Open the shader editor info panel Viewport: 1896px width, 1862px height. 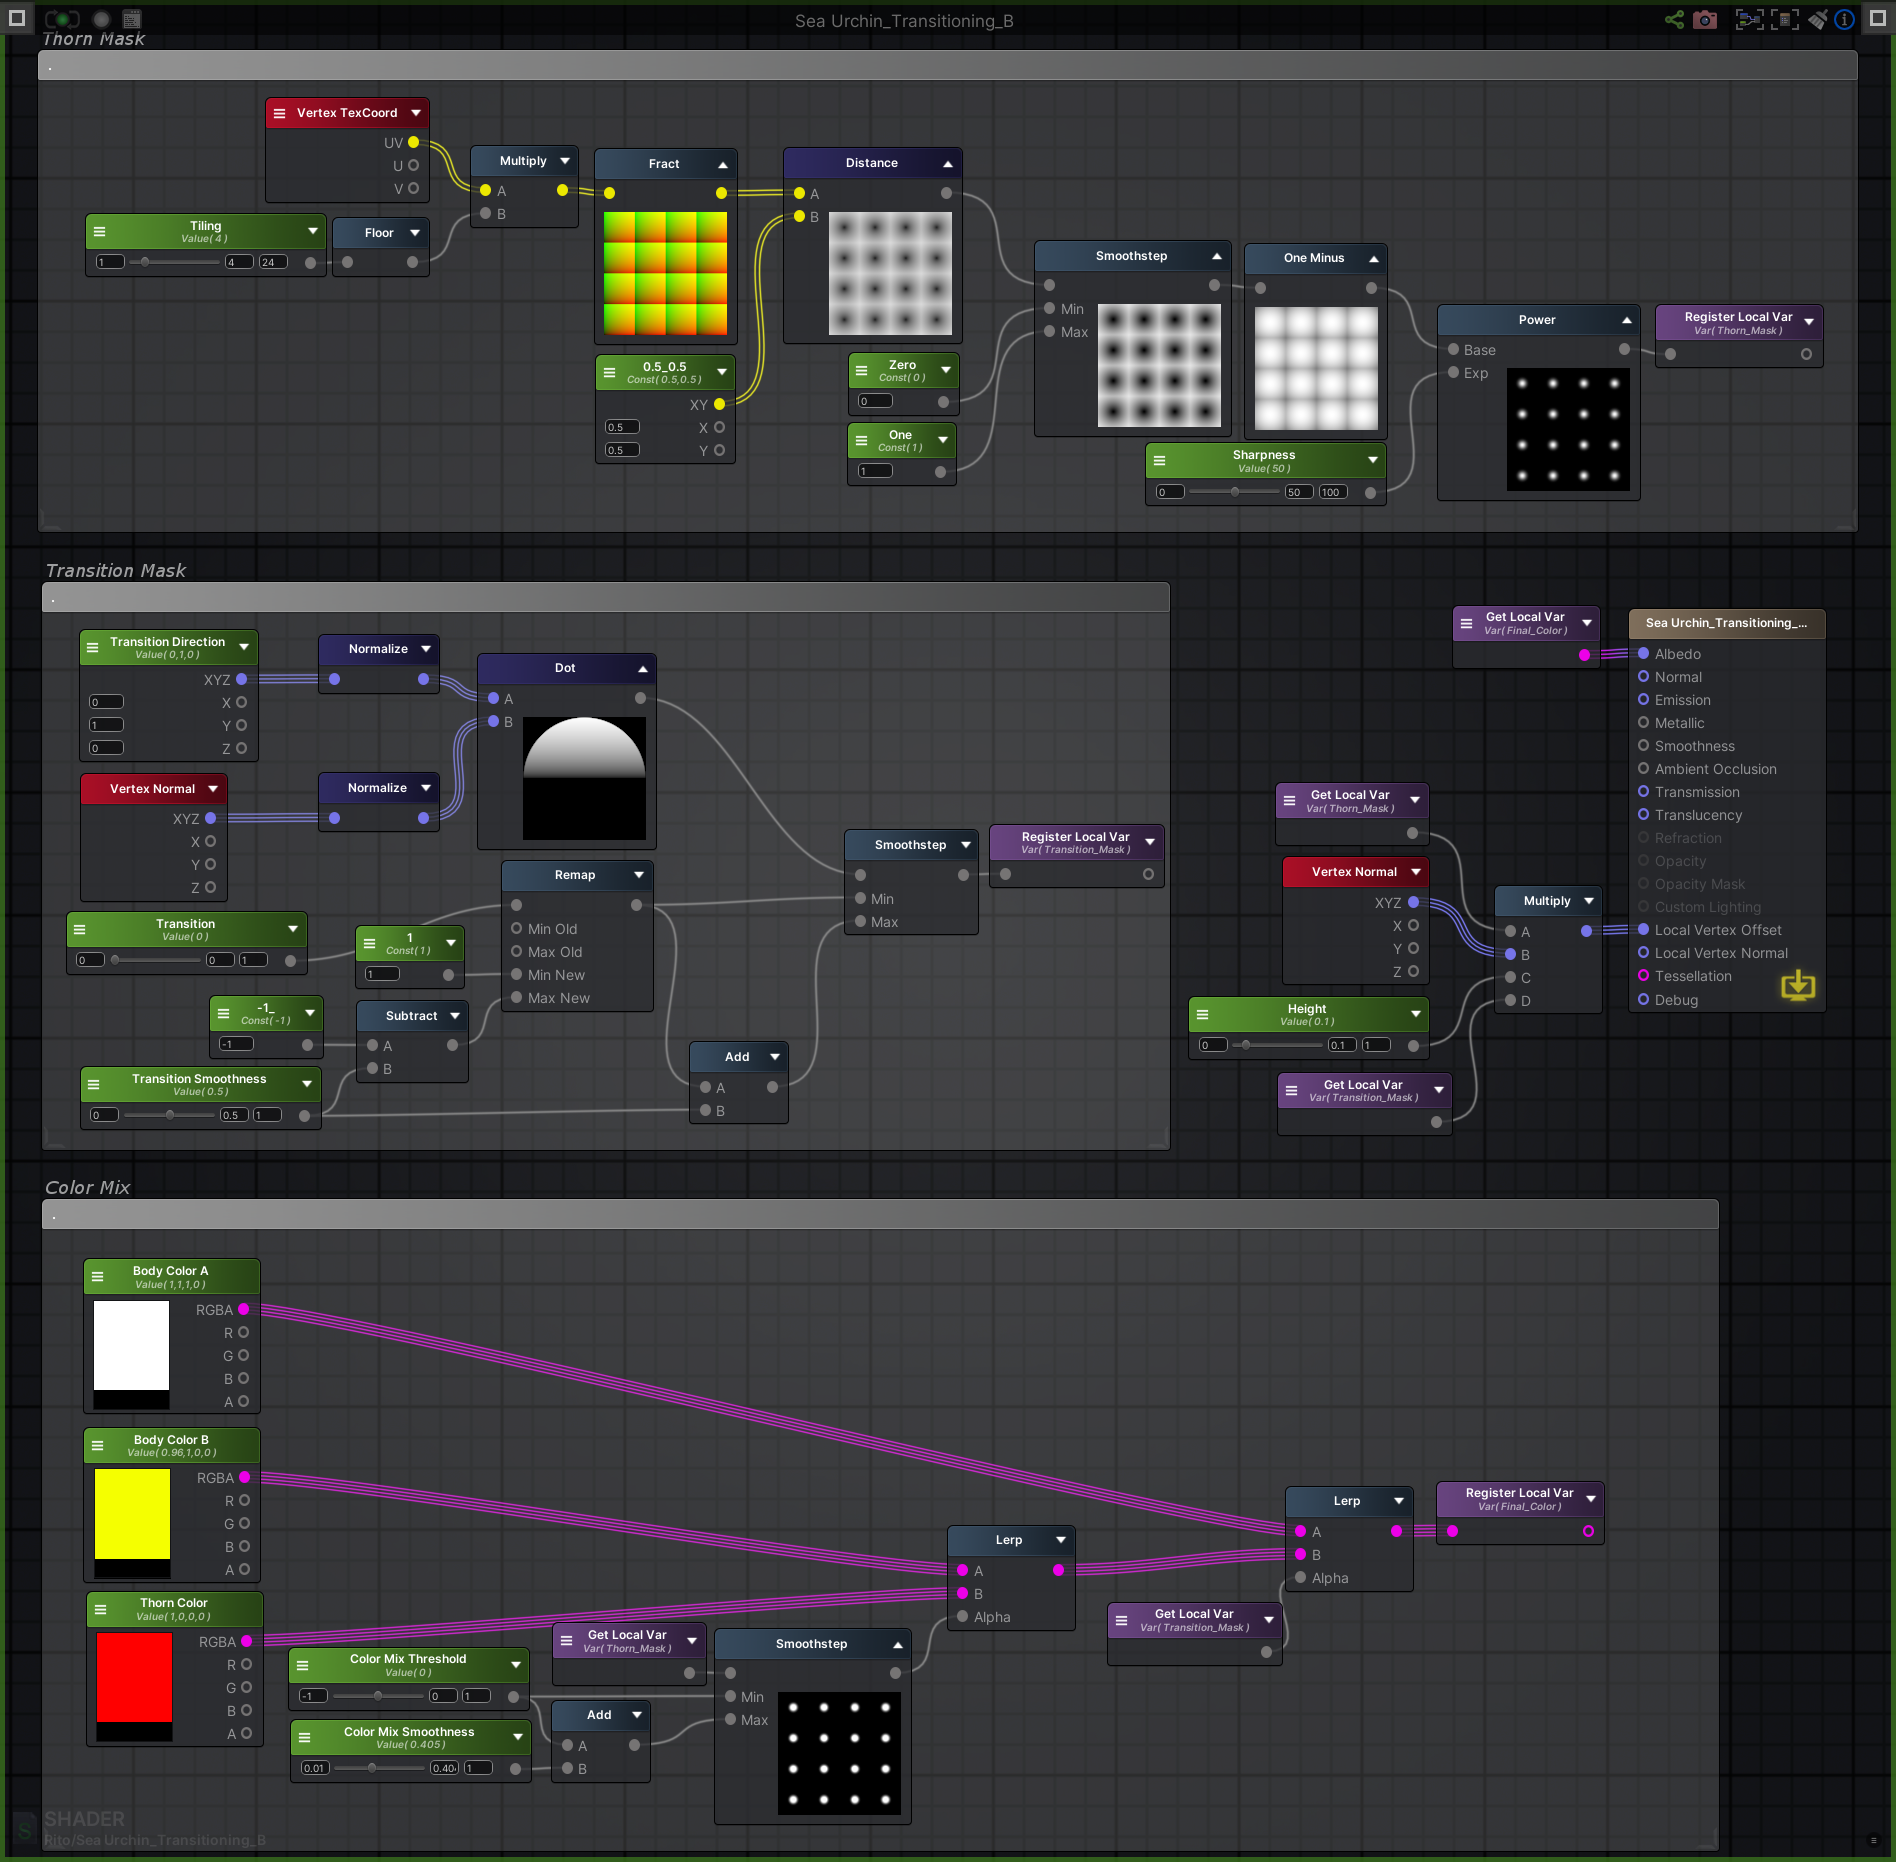[1846, 19]
